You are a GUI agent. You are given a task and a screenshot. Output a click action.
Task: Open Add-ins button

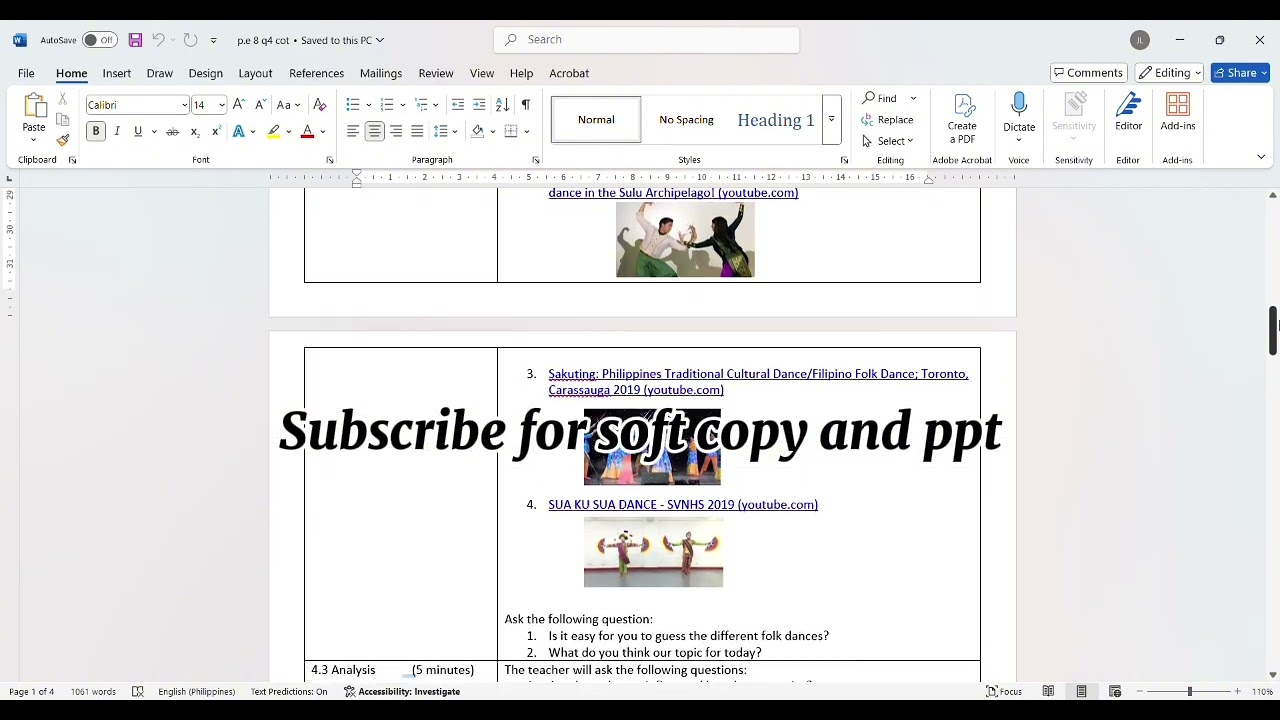[1178, 112]
